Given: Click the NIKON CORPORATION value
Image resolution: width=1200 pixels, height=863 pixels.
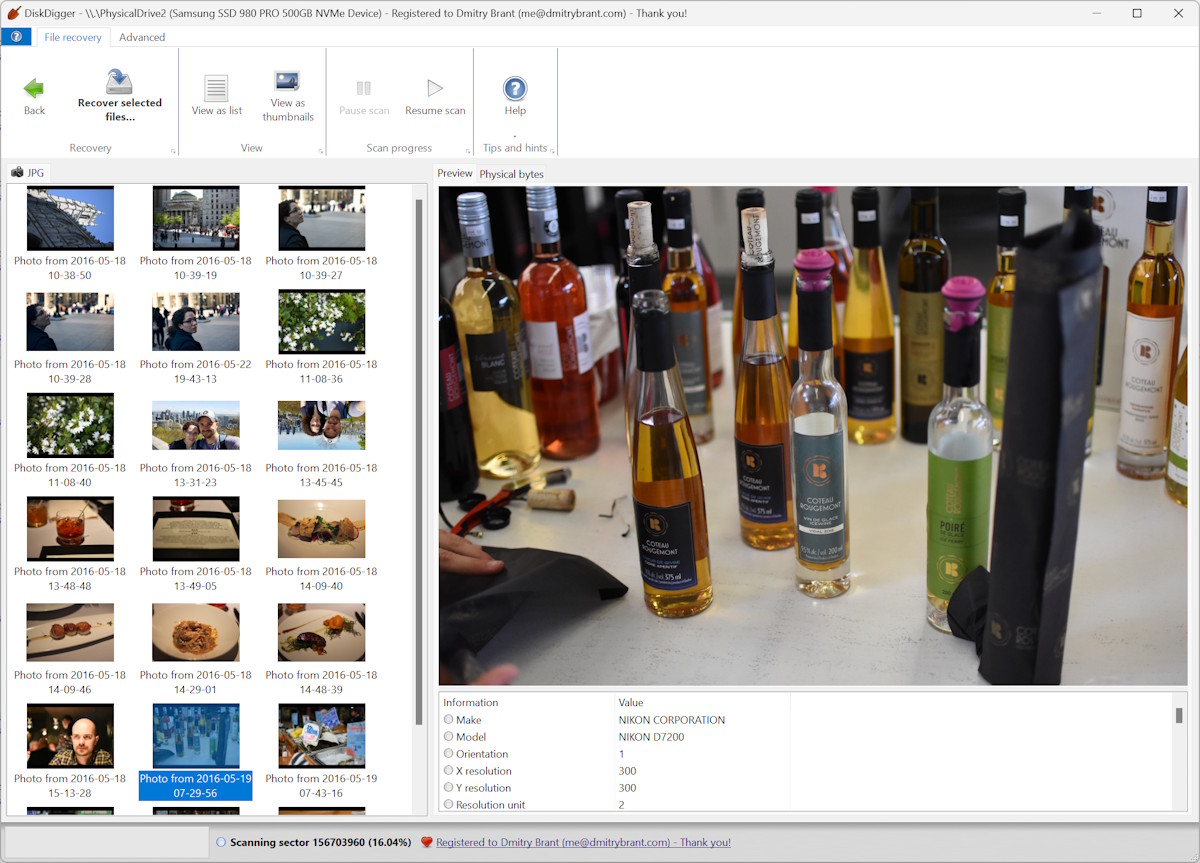Looking at the screenshot, I should (x=672, y=720).
